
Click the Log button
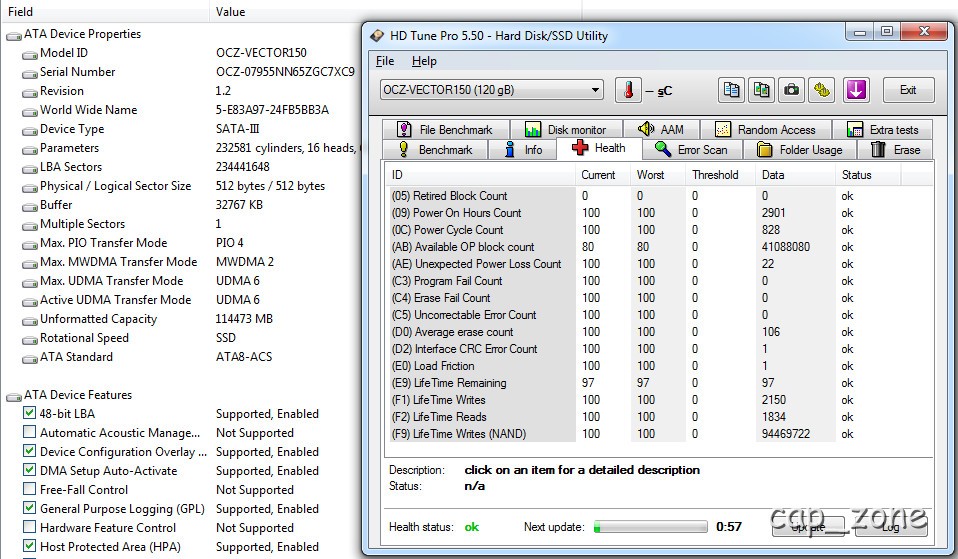(890, 527)
